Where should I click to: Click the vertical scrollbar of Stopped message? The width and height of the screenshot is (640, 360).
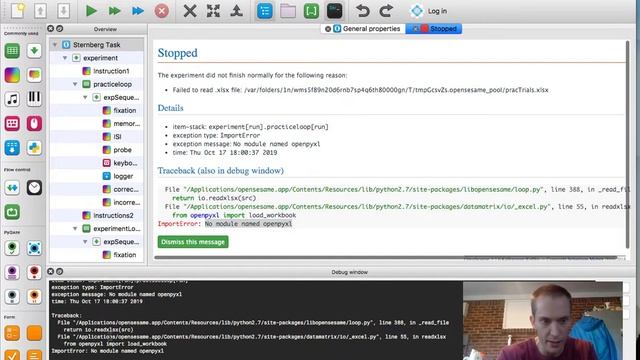(628, 144)
